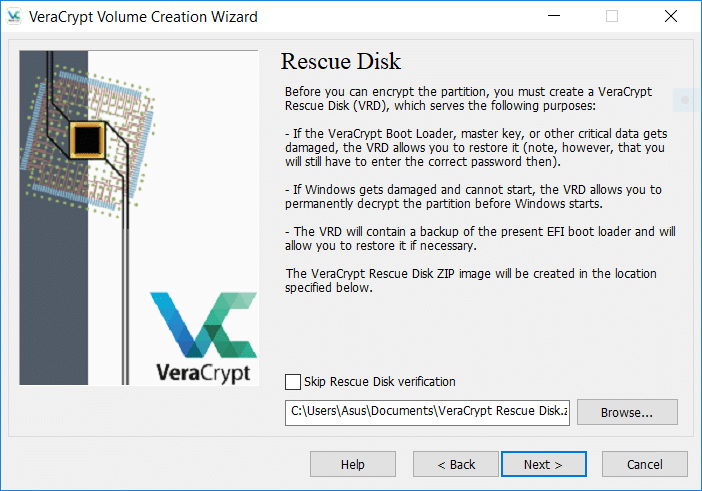702x491 pixels.
Task: Close the VeraCrypt wizard window
Action: (x=671, y=17)
